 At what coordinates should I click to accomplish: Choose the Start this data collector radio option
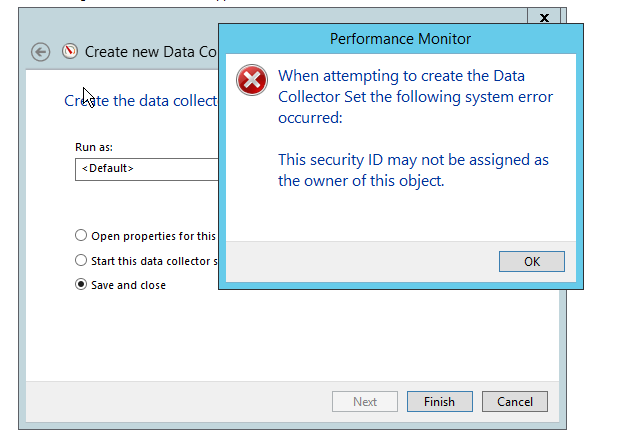tap(81, 260)
